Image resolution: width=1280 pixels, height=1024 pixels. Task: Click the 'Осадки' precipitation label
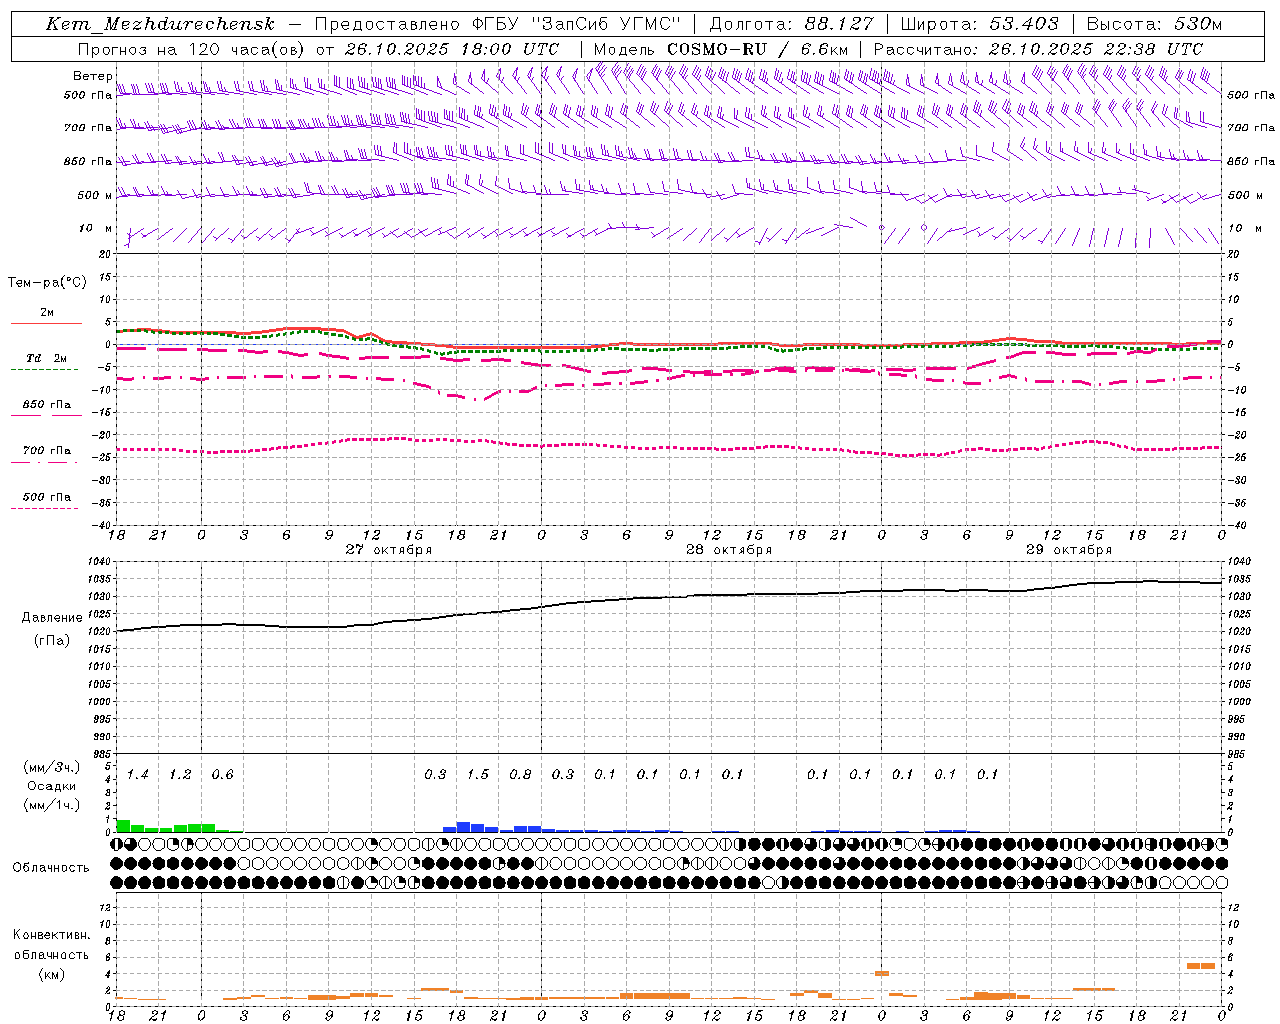click(52, 786)
